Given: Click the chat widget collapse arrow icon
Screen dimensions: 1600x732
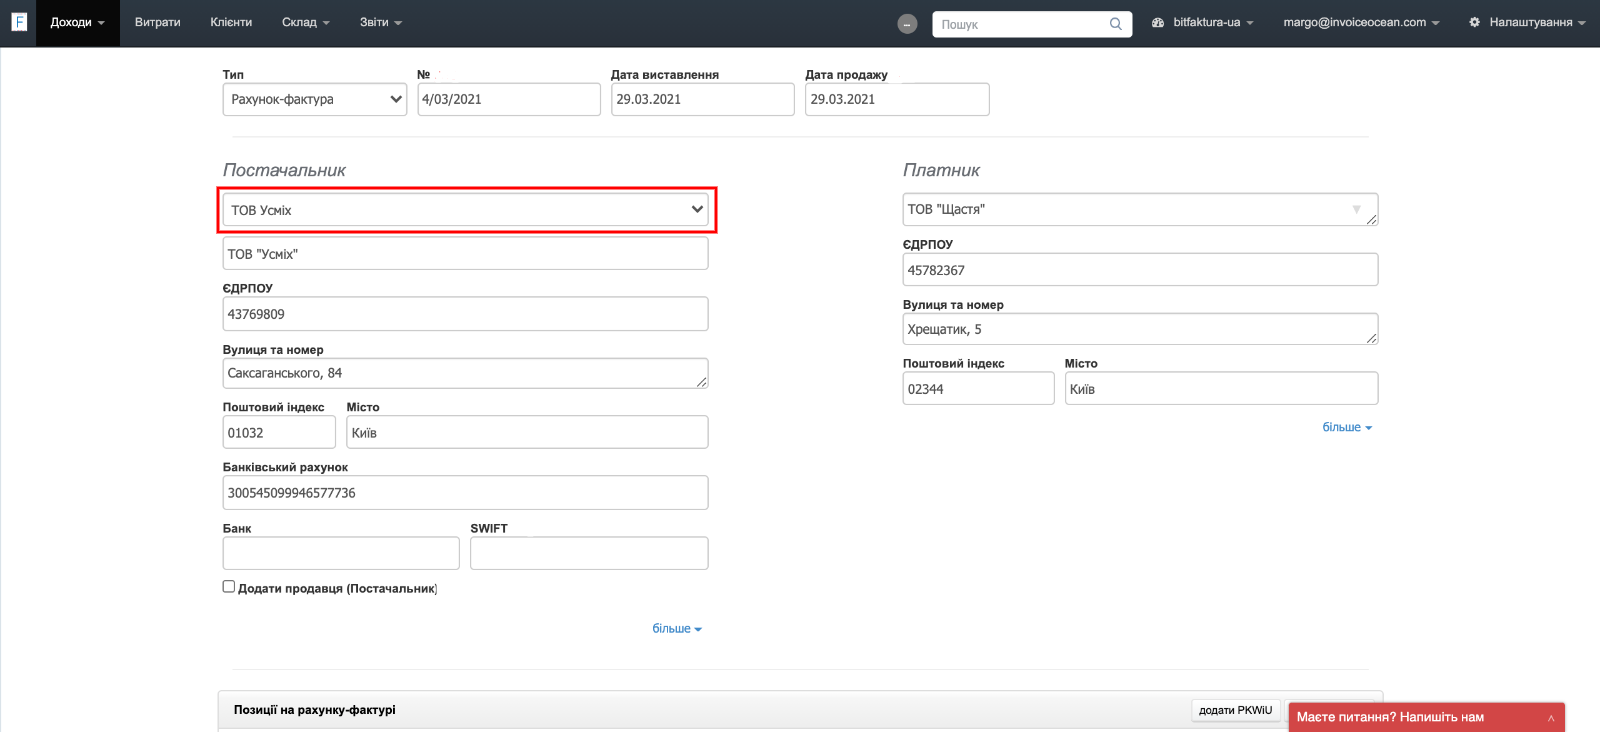Looking at the screenshot, I should coord(1551,718).
